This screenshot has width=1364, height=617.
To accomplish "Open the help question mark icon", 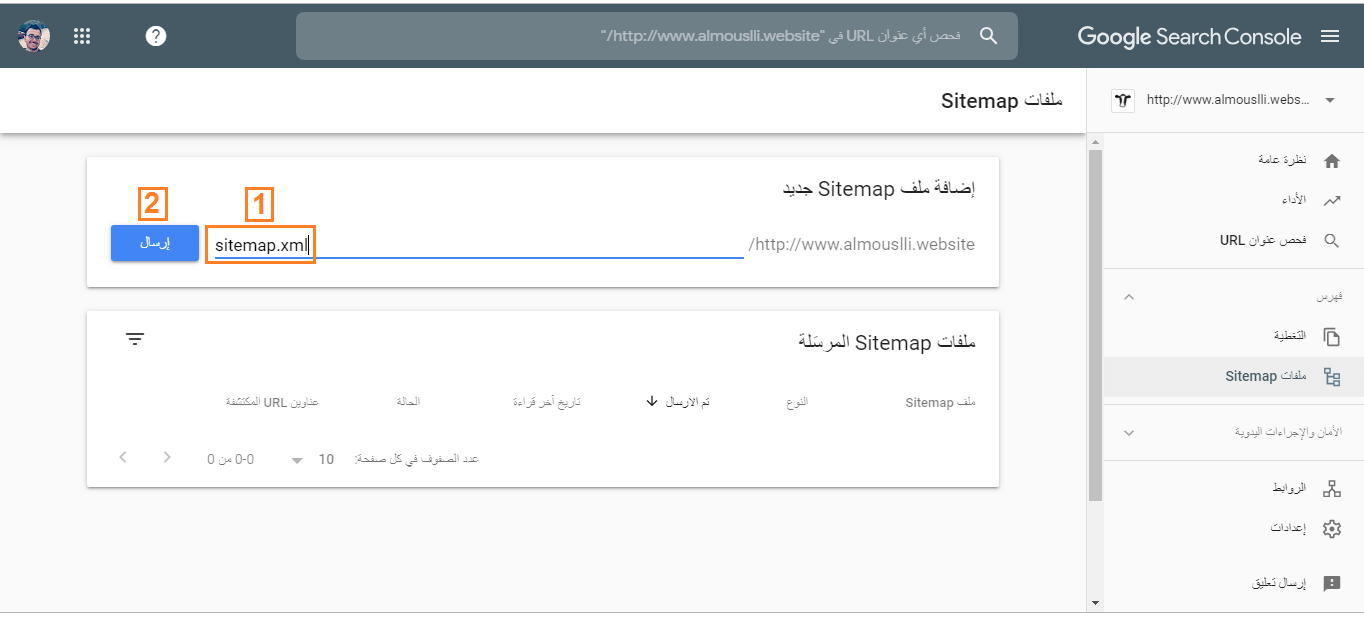I will 156,36.
